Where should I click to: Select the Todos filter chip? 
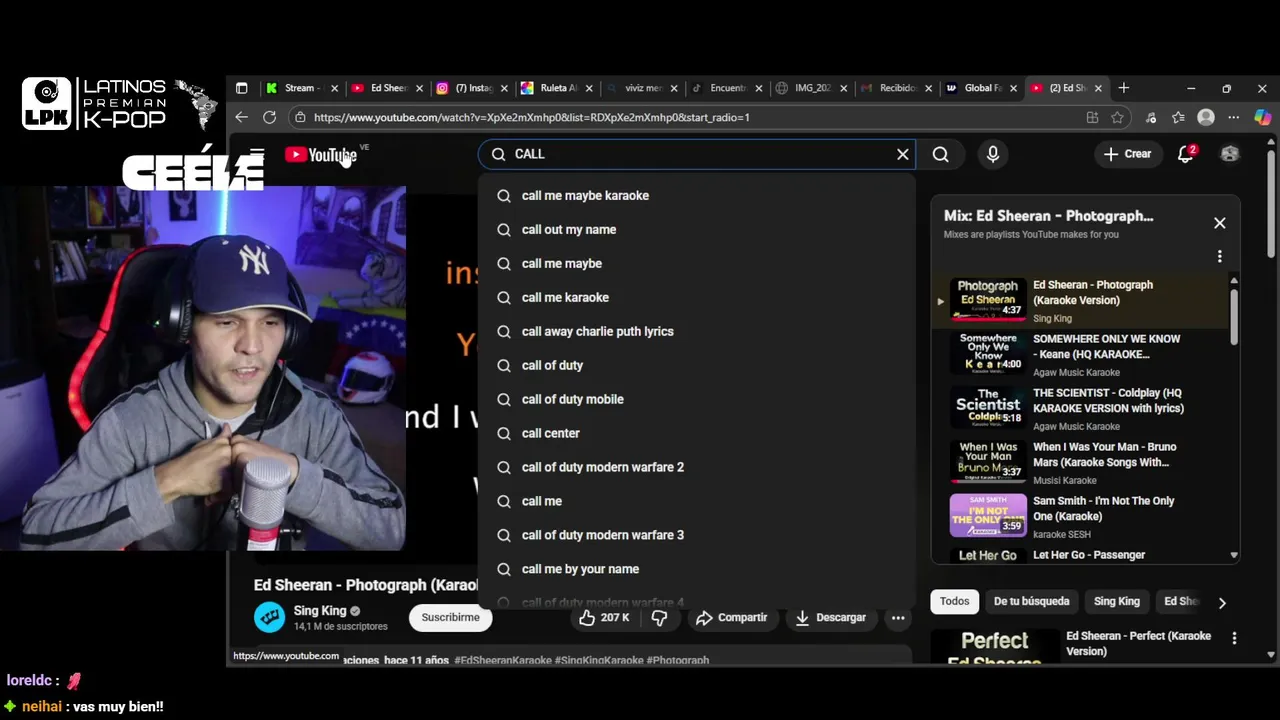pos(954,601)
